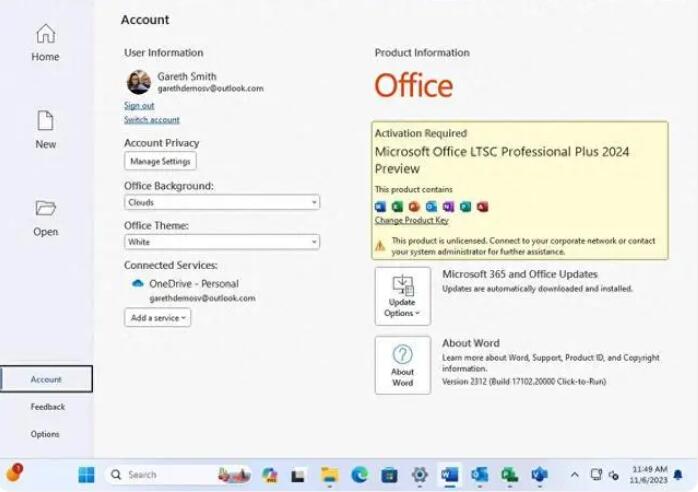The image size is (698, 492).
Task: Show hidden system tray icons chevron
Action: (575, 475)
